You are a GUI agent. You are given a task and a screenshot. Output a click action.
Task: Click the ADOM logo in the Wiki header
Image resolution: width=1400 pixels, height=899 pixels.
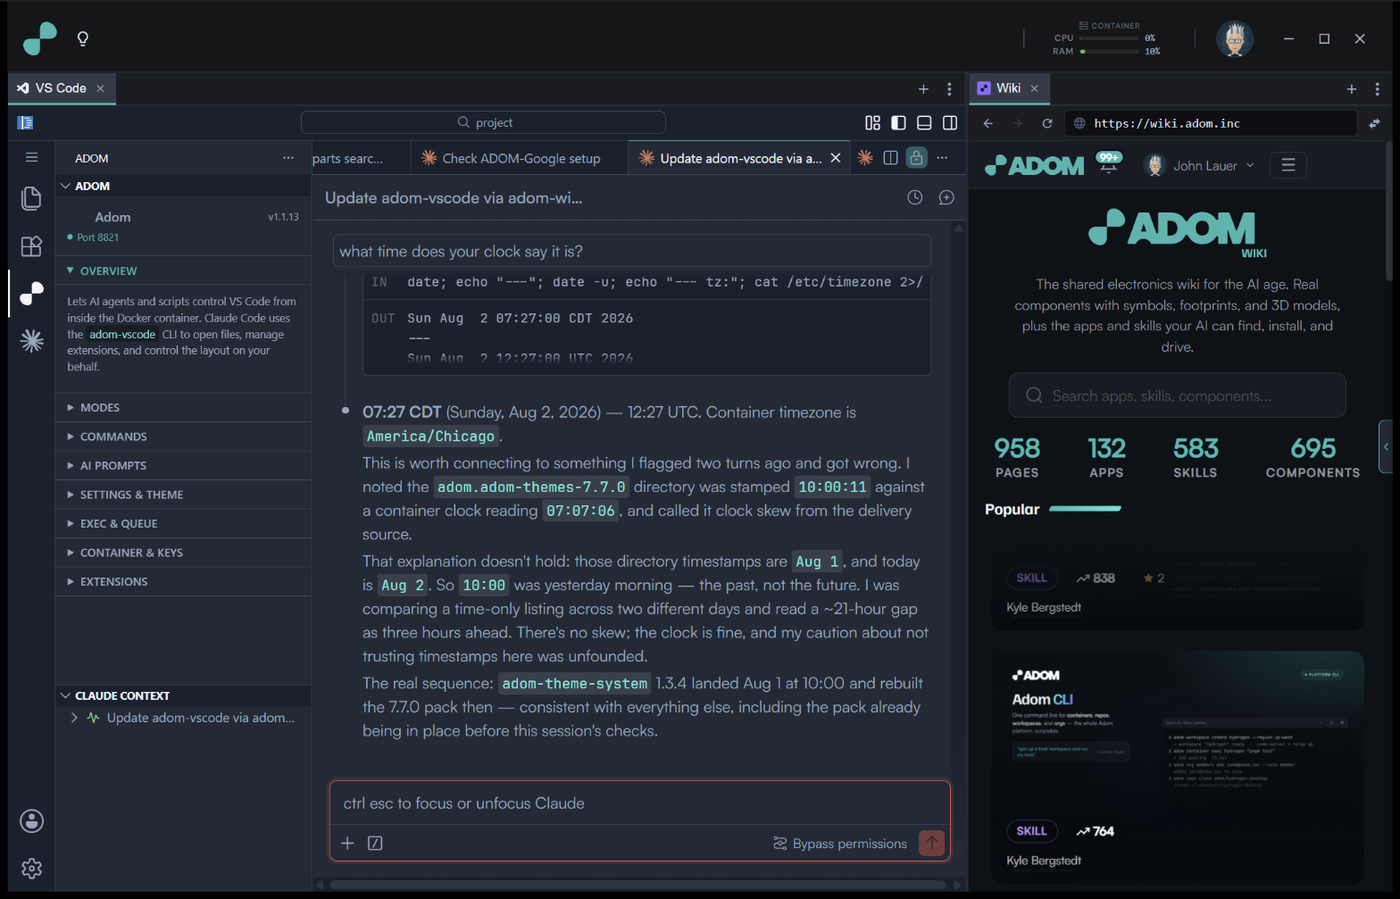pos(1034,165)
